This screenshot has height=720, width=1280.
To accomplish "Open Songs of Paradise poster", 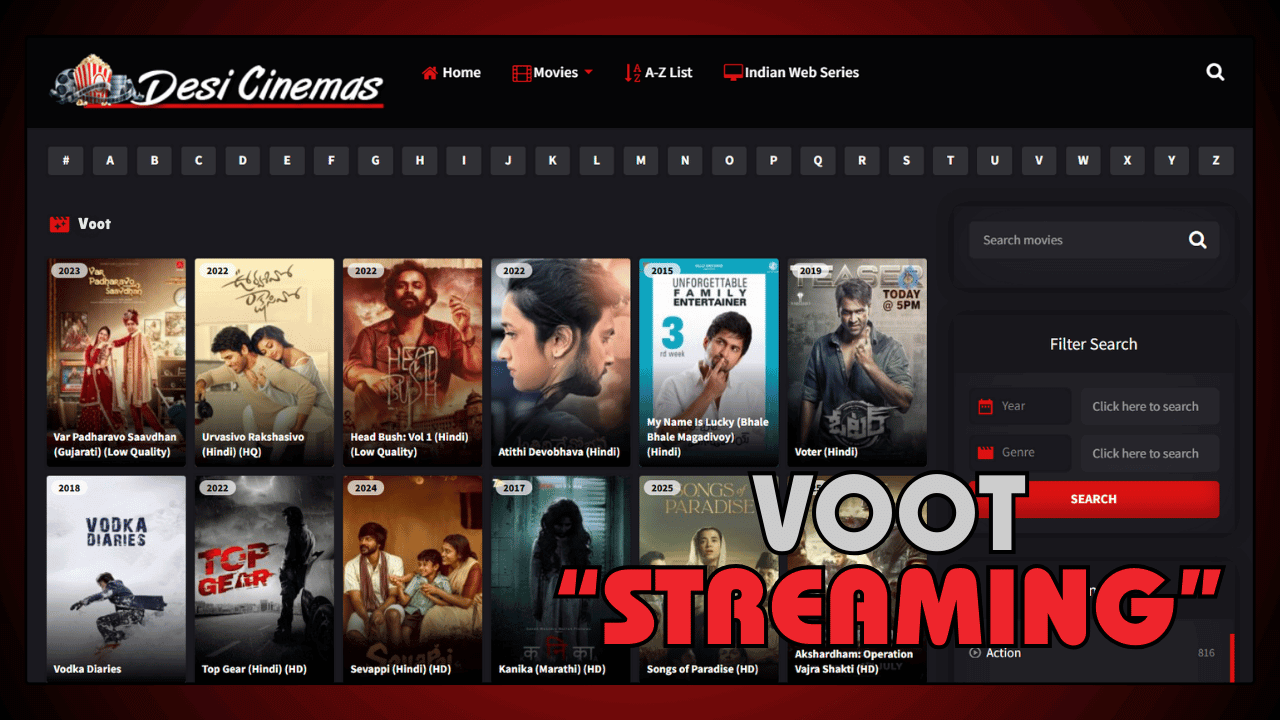I will point(709,579).
